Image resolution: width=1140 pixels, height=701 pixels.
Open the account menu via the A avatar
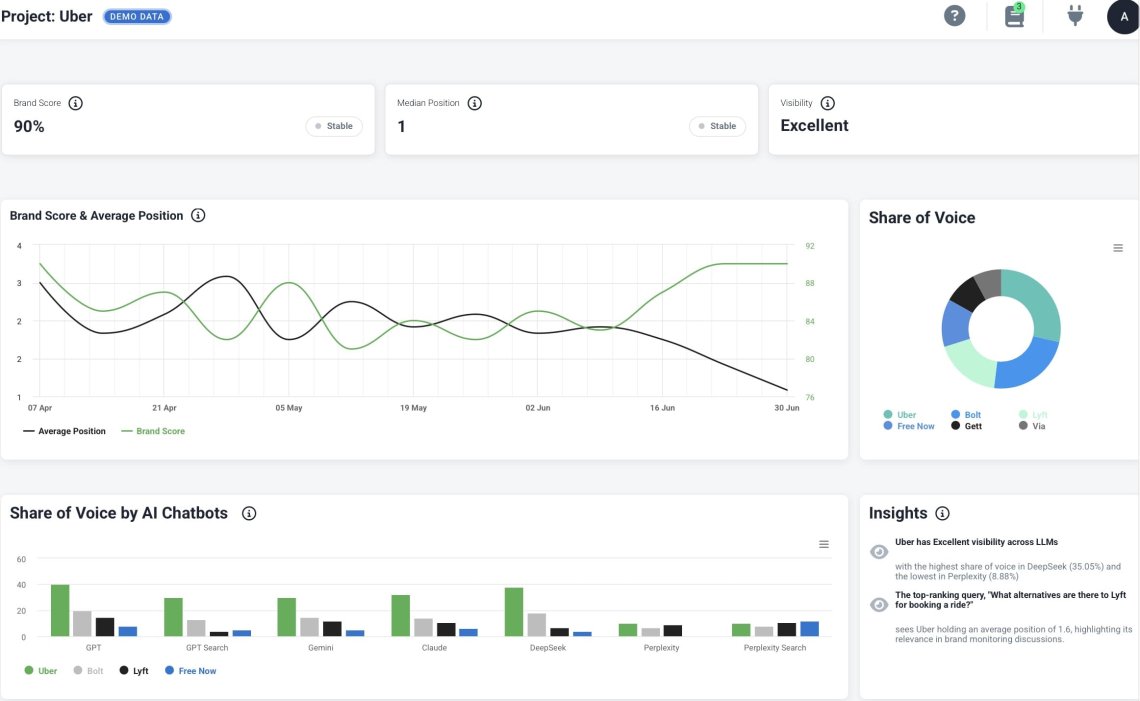click(x=1122, y=16)
